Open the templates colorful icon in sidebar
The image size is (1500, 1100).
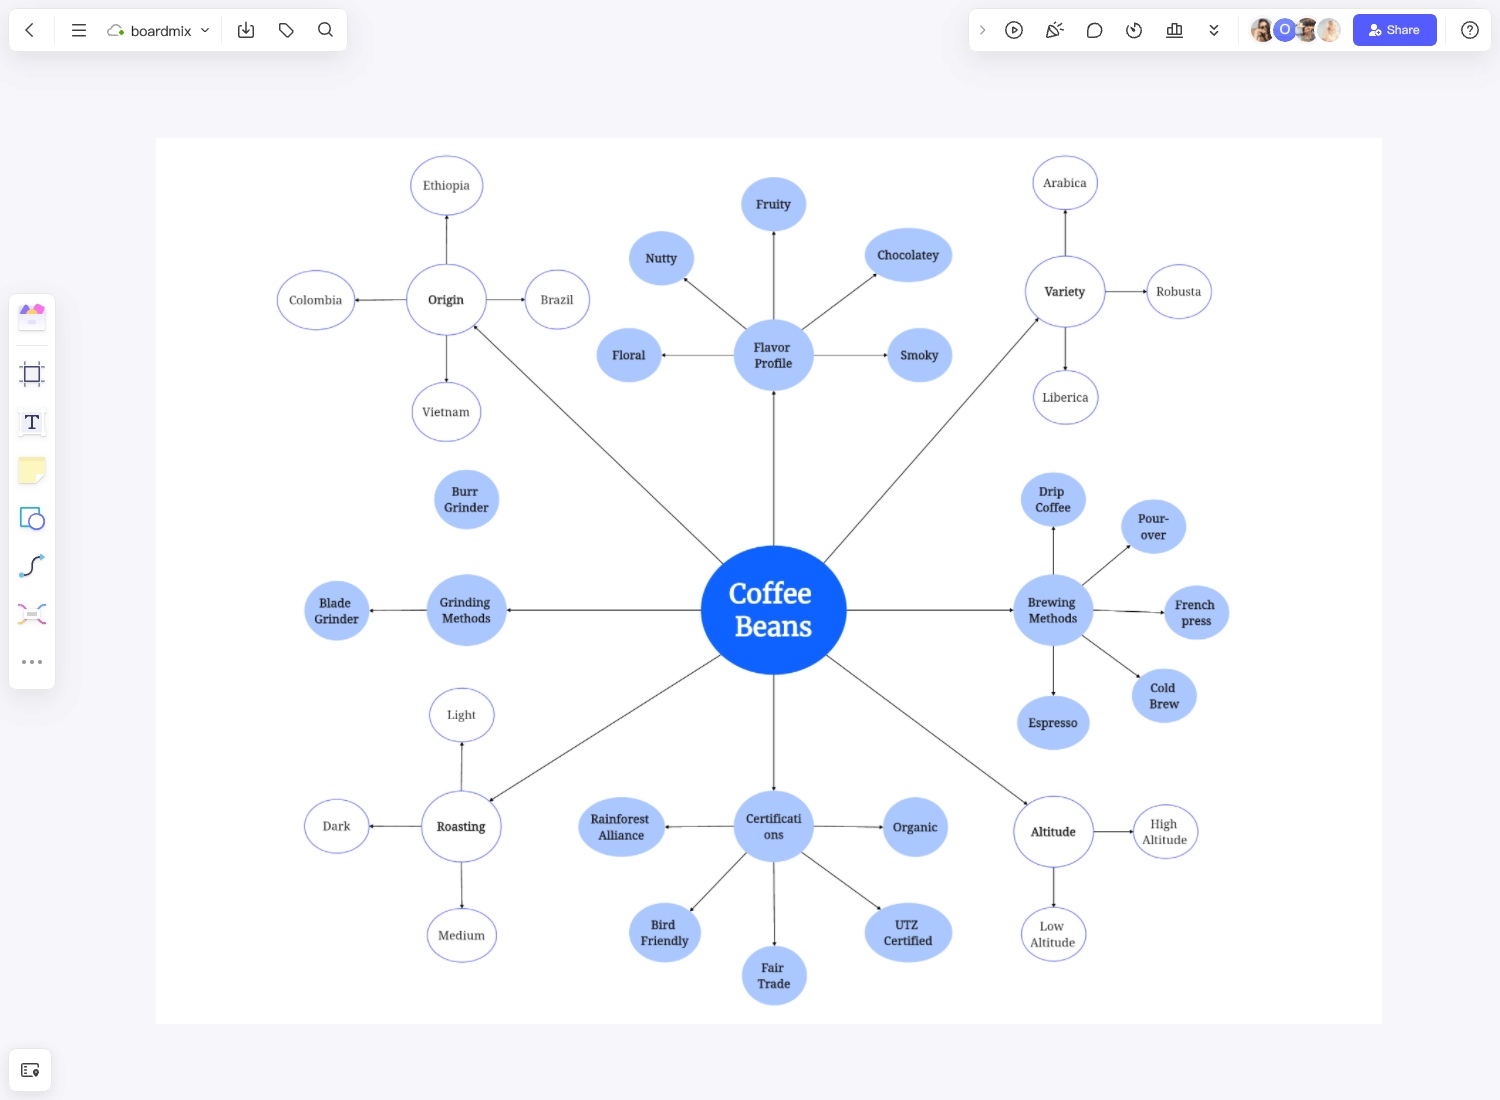32,317
